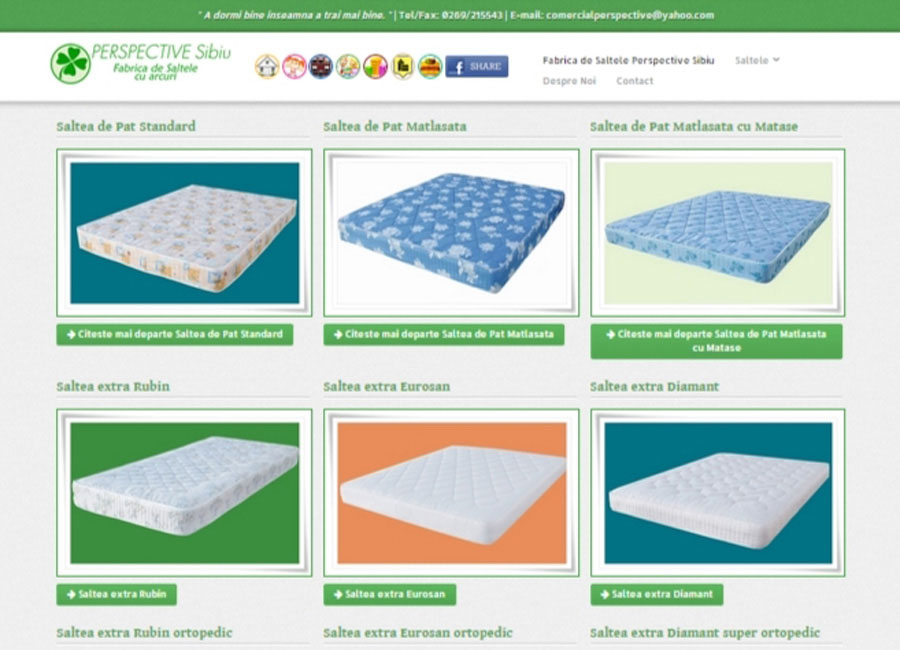Click the green-bordered cartoon characters icon
This screenshot has width=900, height=650.
(x=348, y=67)
